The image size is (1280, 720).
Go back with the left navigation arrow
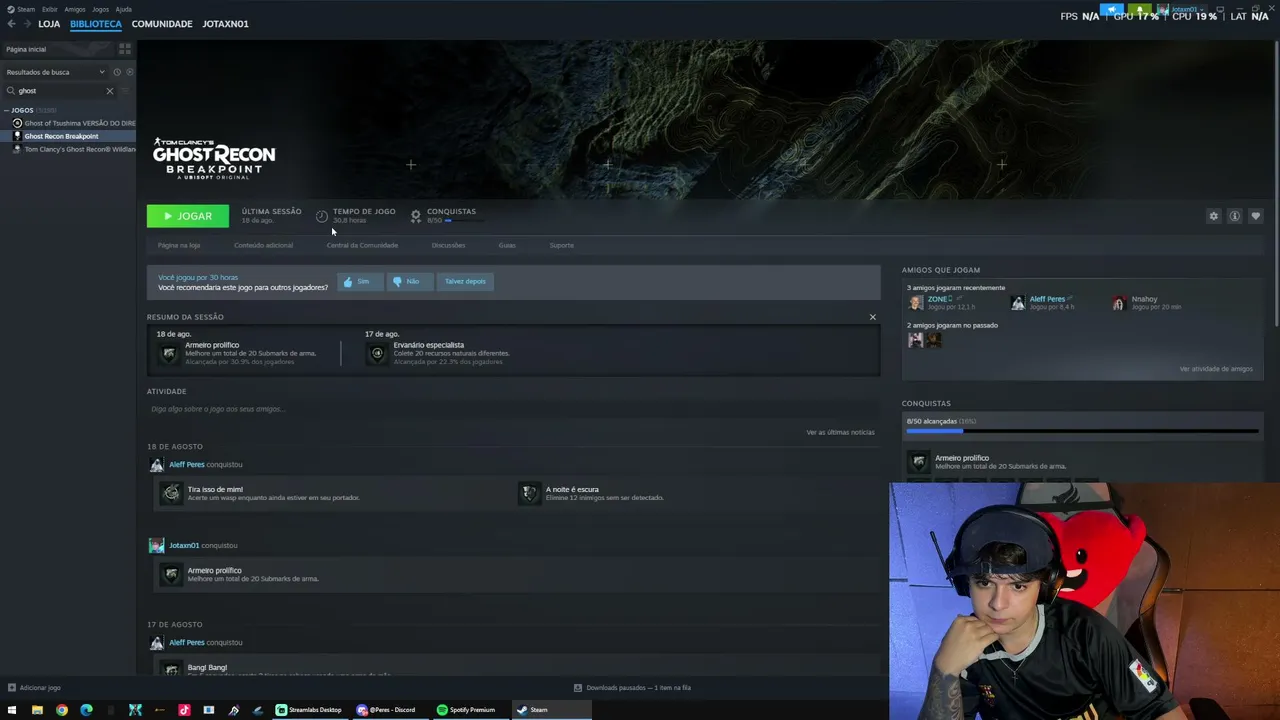click(x=11, y=24)
